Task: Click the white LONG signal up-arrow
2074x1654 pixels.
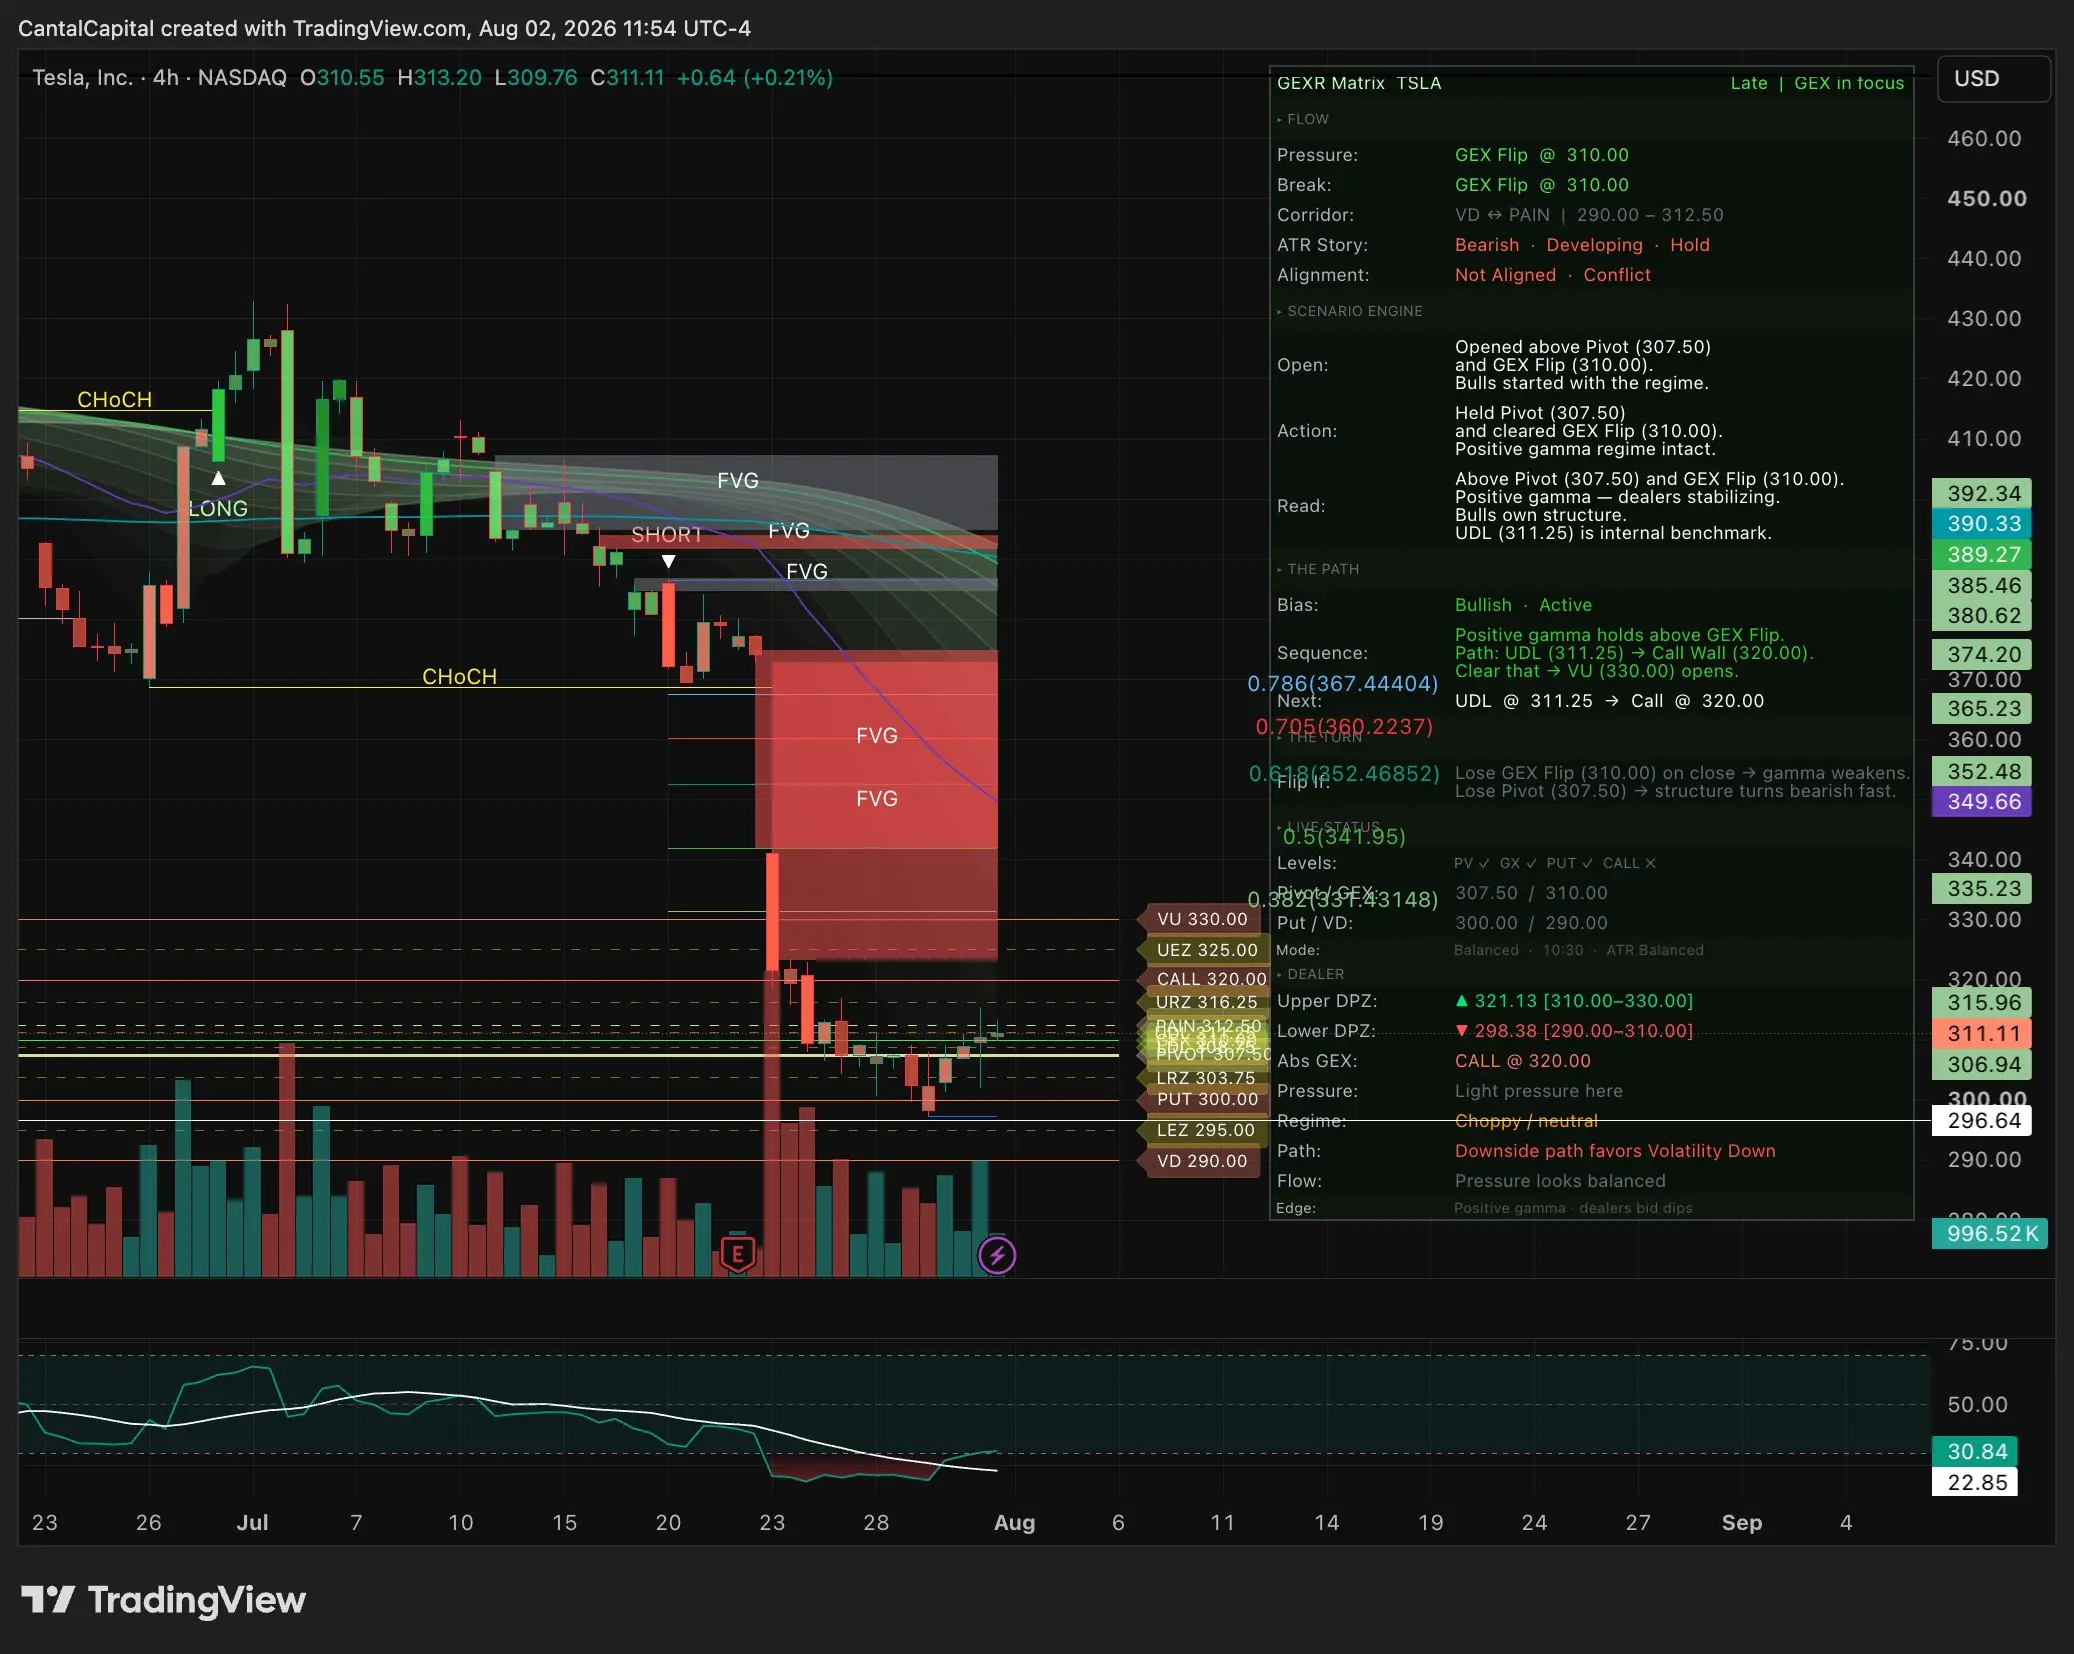Action: click(x=218, y=478)
